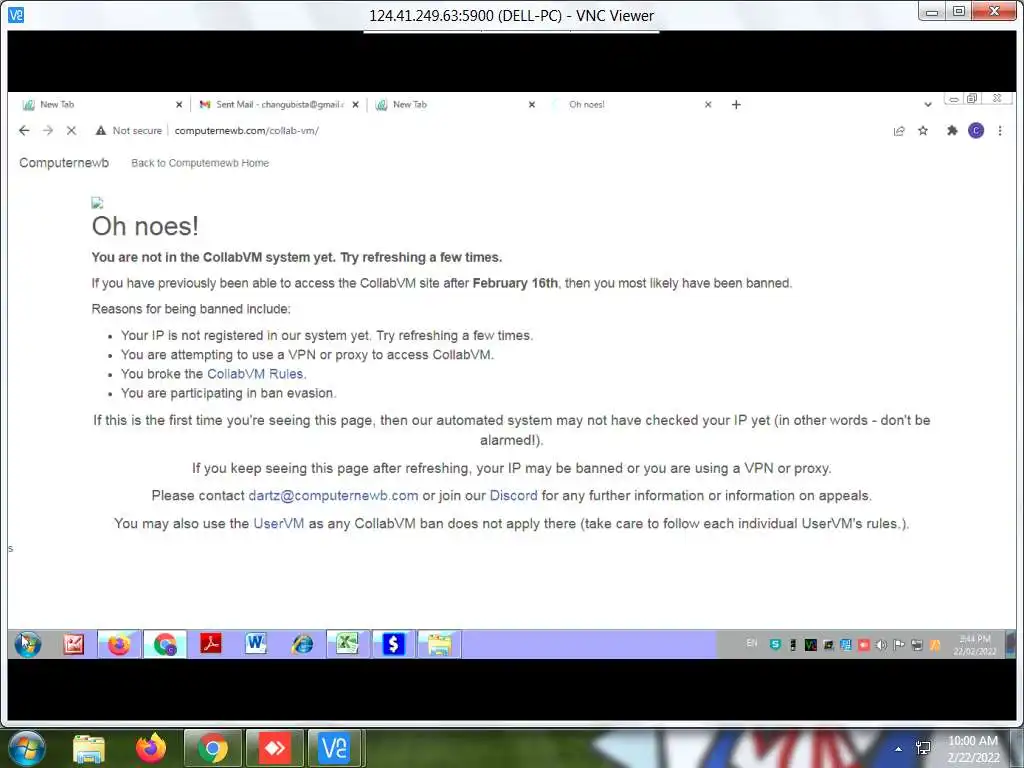The height and width of the screenshot is (768, 1024).
Task: Open the UserVM link
Action: [278, 523]
